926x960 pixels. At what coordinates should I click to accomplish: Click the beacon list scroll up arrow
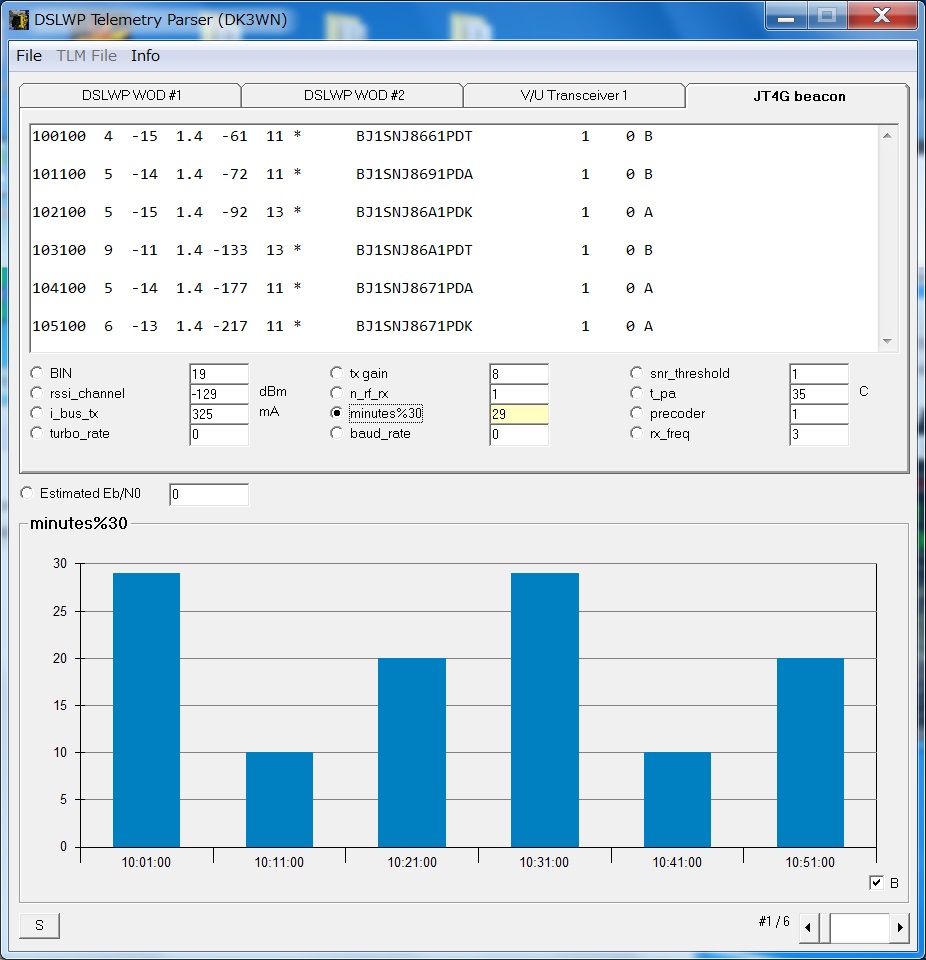[x=887, y=136]
